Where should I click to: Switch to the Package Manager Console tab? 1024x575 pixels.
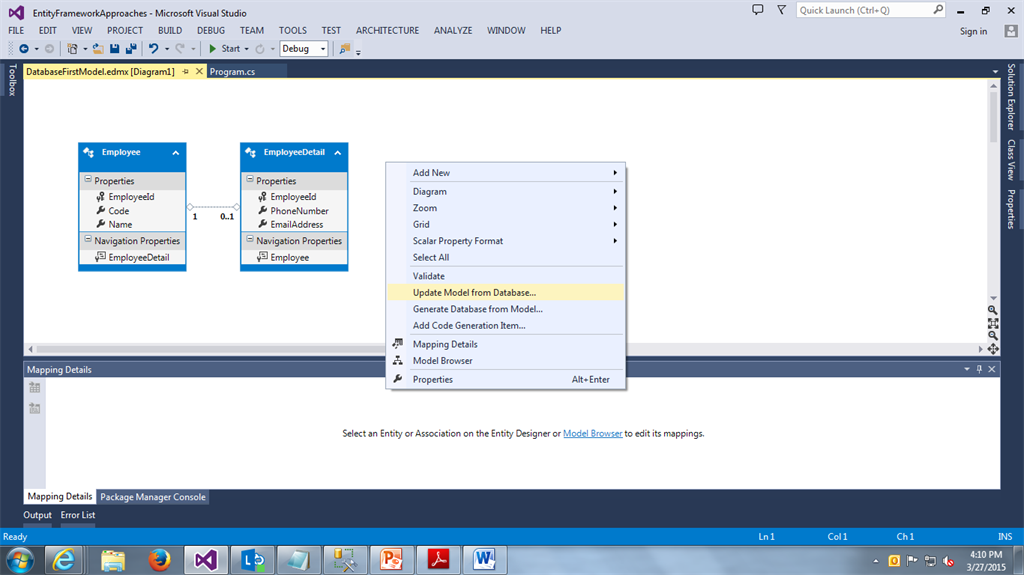153,497
